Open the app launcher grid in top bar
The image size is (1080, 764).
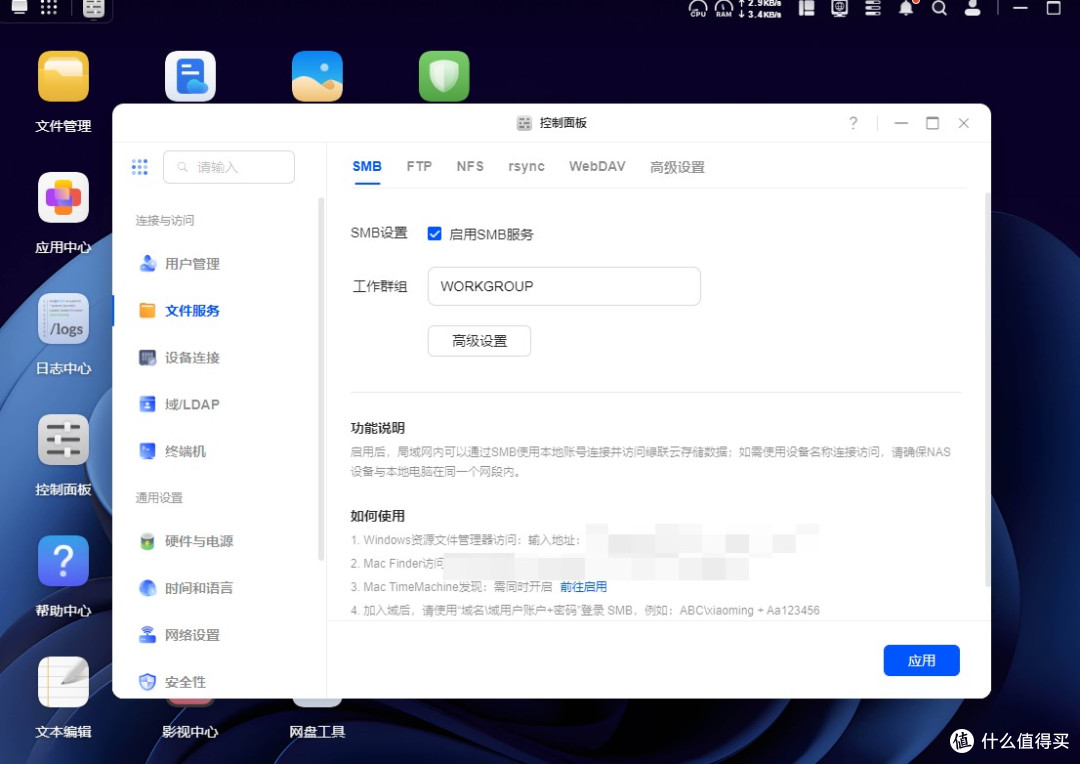click(x=48, y=8)
